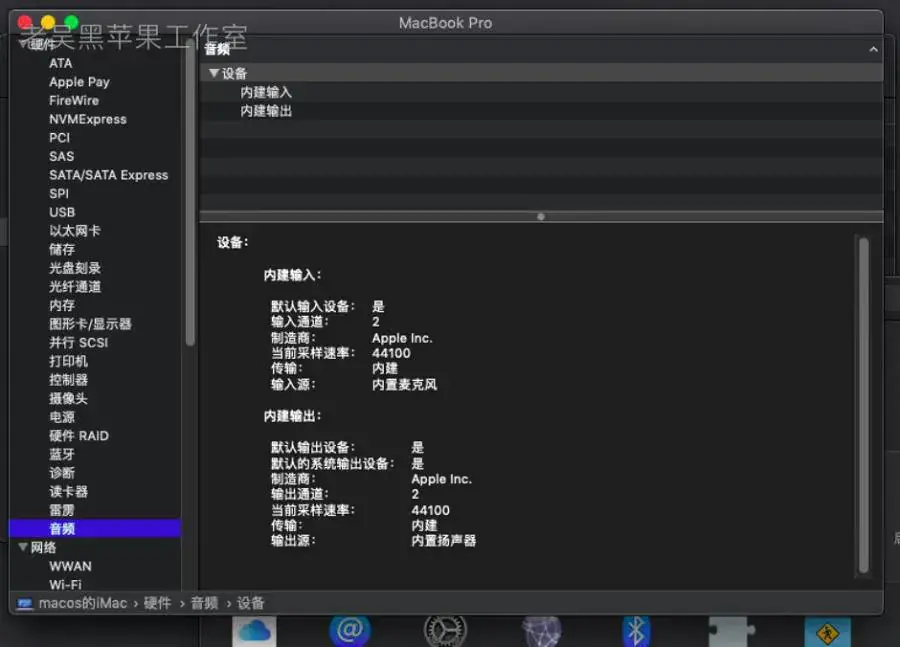Open the USB hardware section

62,212
